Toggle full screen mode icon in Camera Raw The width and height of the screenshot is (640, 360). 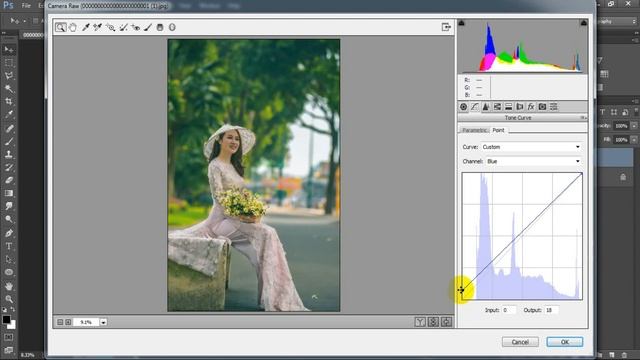(446, 27)
